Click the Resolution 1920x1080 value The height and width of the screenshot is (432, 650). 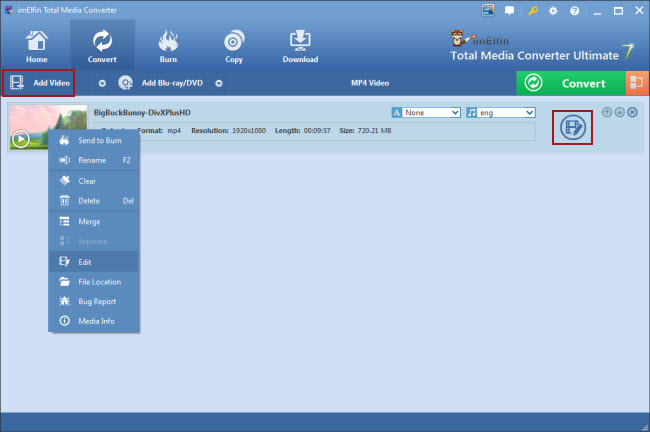249,131
